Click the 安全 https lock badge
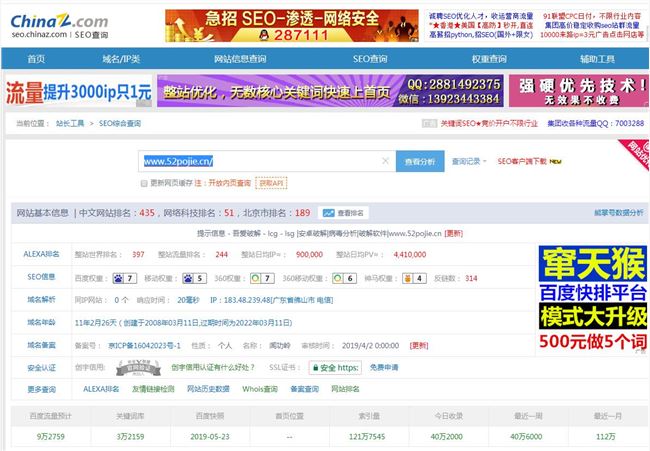Viewport: 650px width, 451px height. click(x=335, y=368)
